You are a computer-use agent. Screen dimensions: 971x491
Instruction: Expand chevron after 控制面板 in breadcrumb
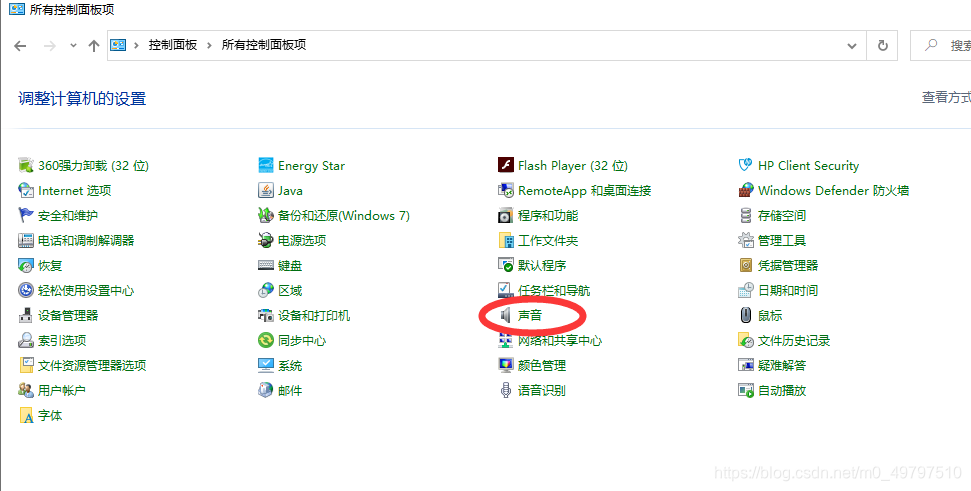click(x=209, y=45)
